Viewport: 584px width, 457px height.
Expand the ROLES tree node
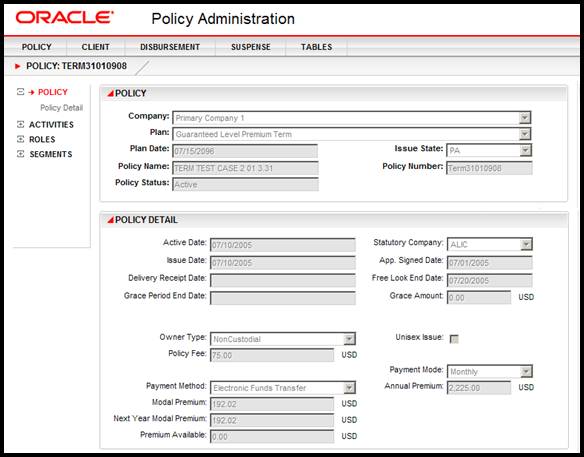point(20,139)
